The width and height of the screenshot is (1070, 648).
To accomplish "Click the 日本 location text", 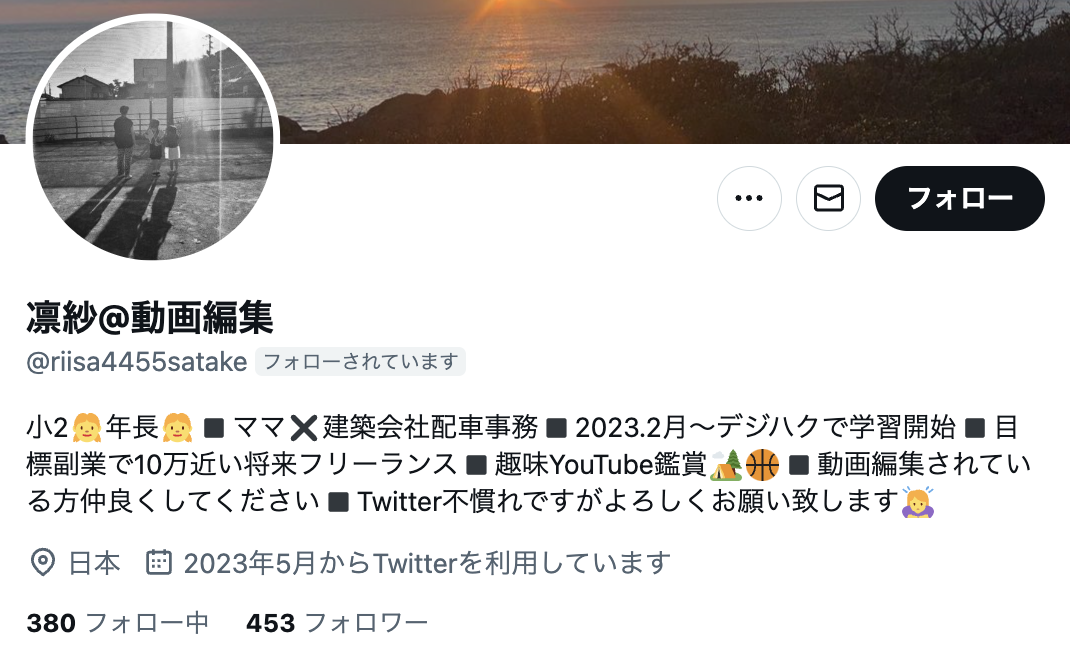I will tap(95, 563).
